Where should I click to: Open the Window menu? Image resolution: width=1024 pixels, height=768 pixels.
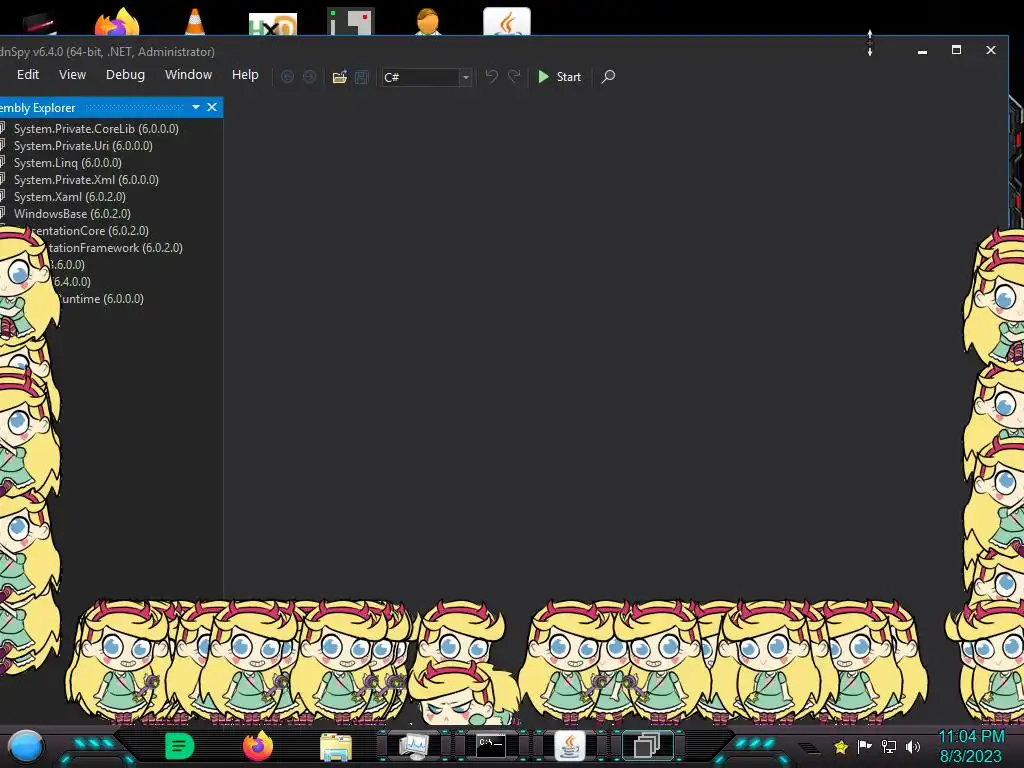(188, 75)
